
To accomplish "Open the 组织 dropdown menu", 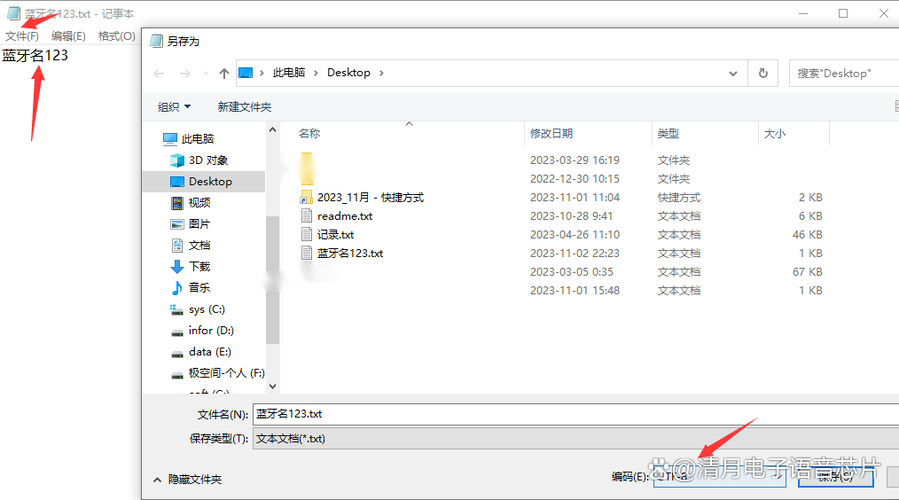I will 174,107.
